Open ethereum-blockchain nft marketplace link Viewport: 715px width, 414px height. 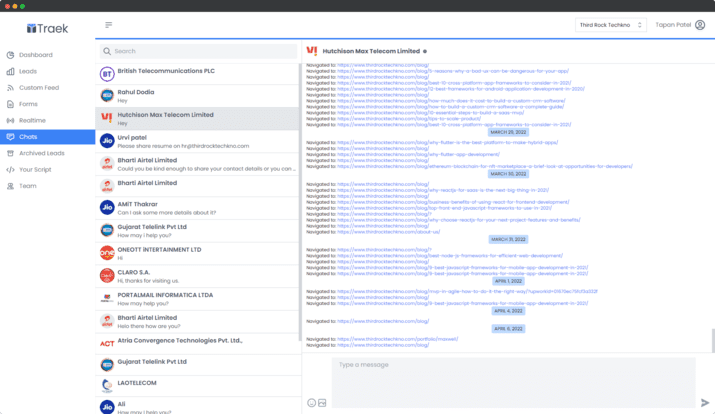485,166
